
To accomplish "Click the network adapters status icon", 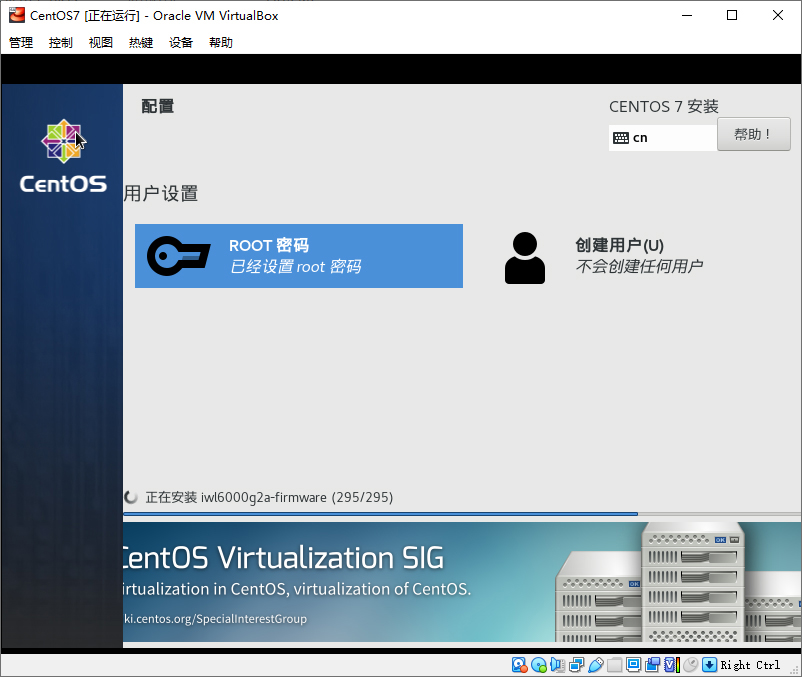I will [574, 664].
